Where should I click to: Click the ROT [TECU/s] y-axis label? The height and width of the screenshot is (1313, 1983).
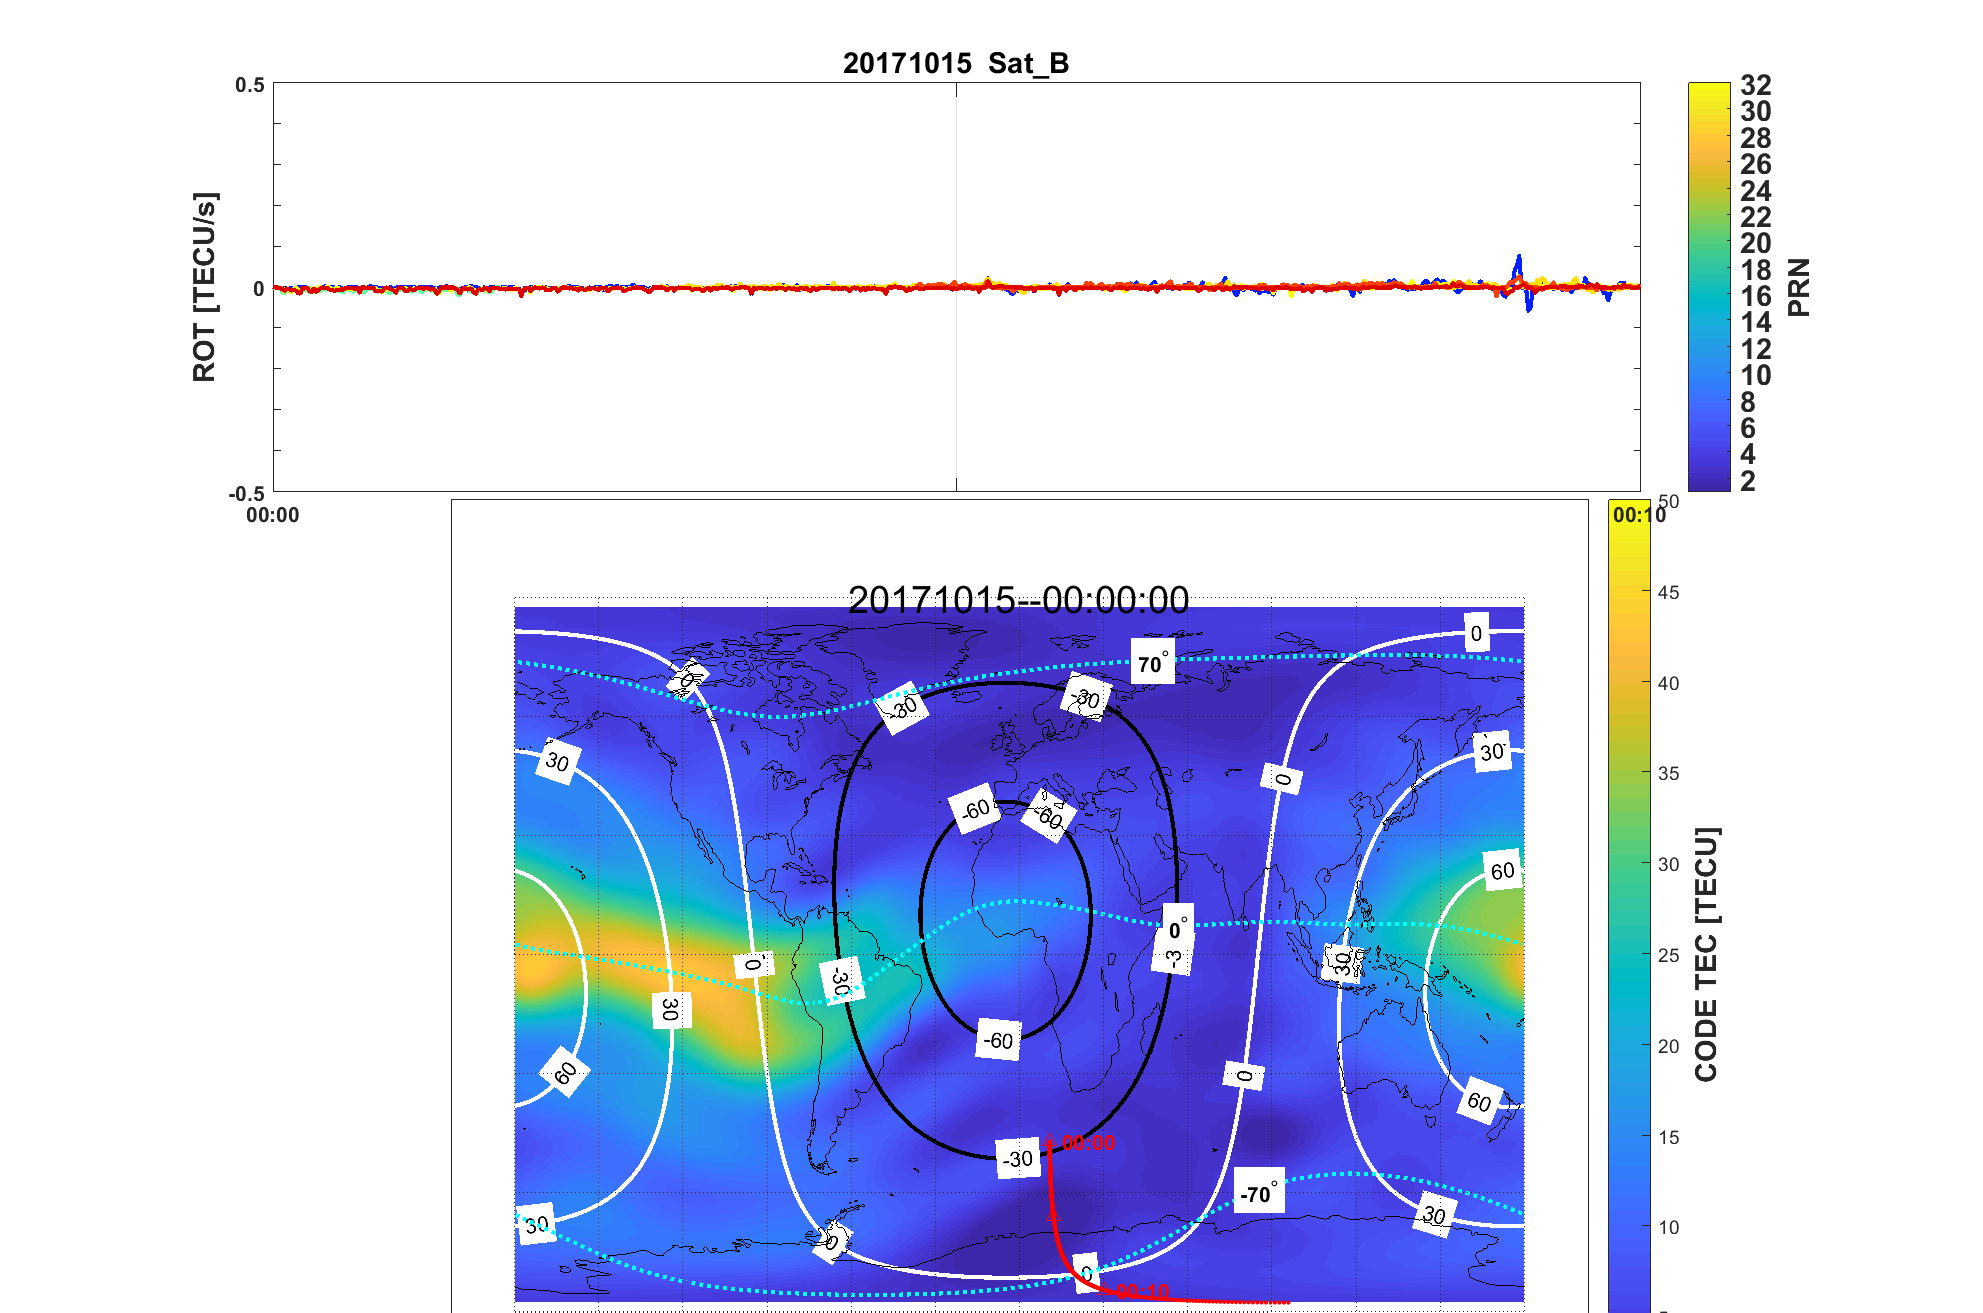click(204, 287)
